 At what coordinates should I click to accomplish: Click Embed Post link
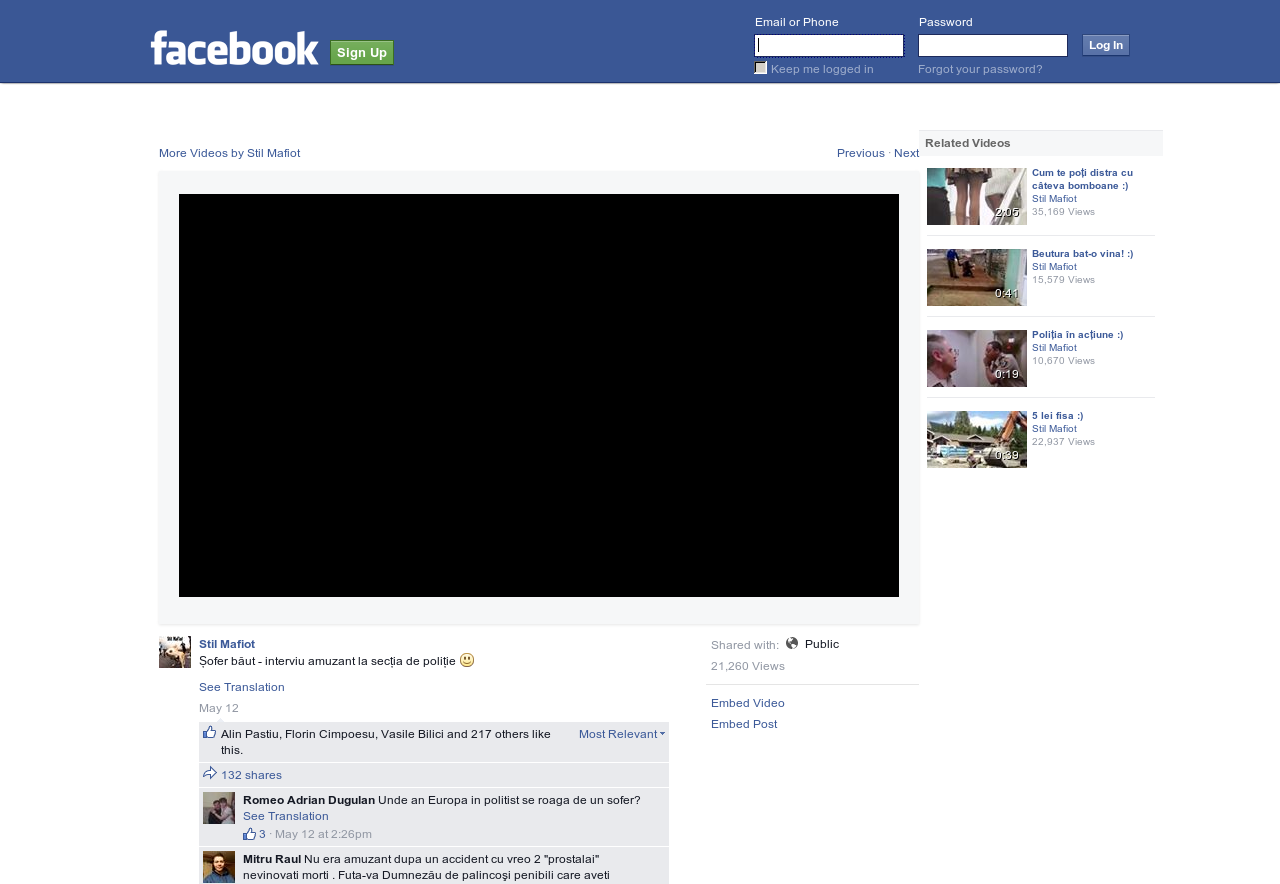(x=744, y=724)
